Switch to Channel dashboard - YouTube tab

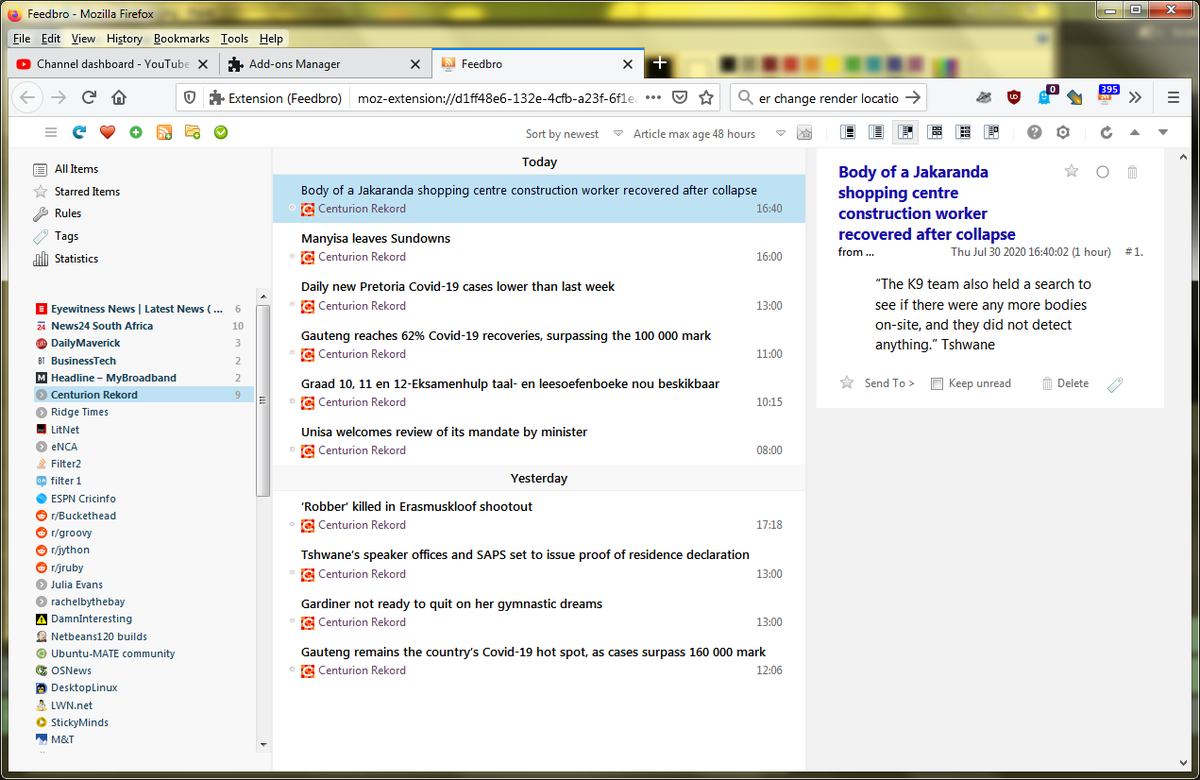tap(113, 64)
